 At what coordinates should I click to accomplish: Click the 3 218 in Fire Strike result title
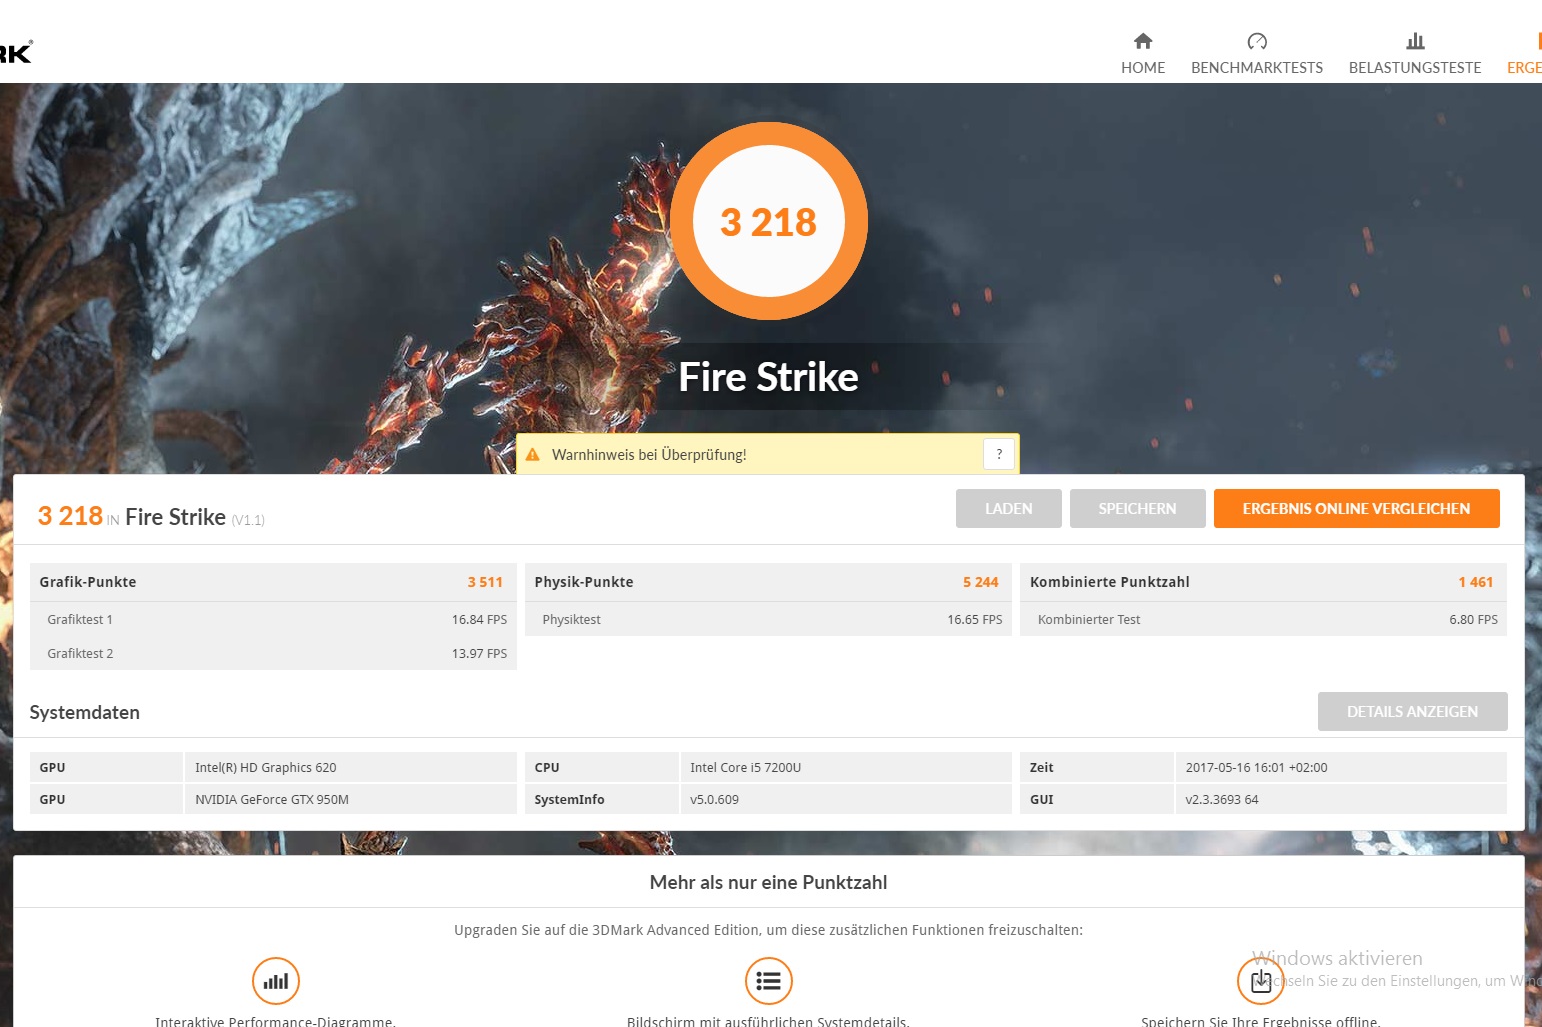pyautogui.click(x=151, y=517)
